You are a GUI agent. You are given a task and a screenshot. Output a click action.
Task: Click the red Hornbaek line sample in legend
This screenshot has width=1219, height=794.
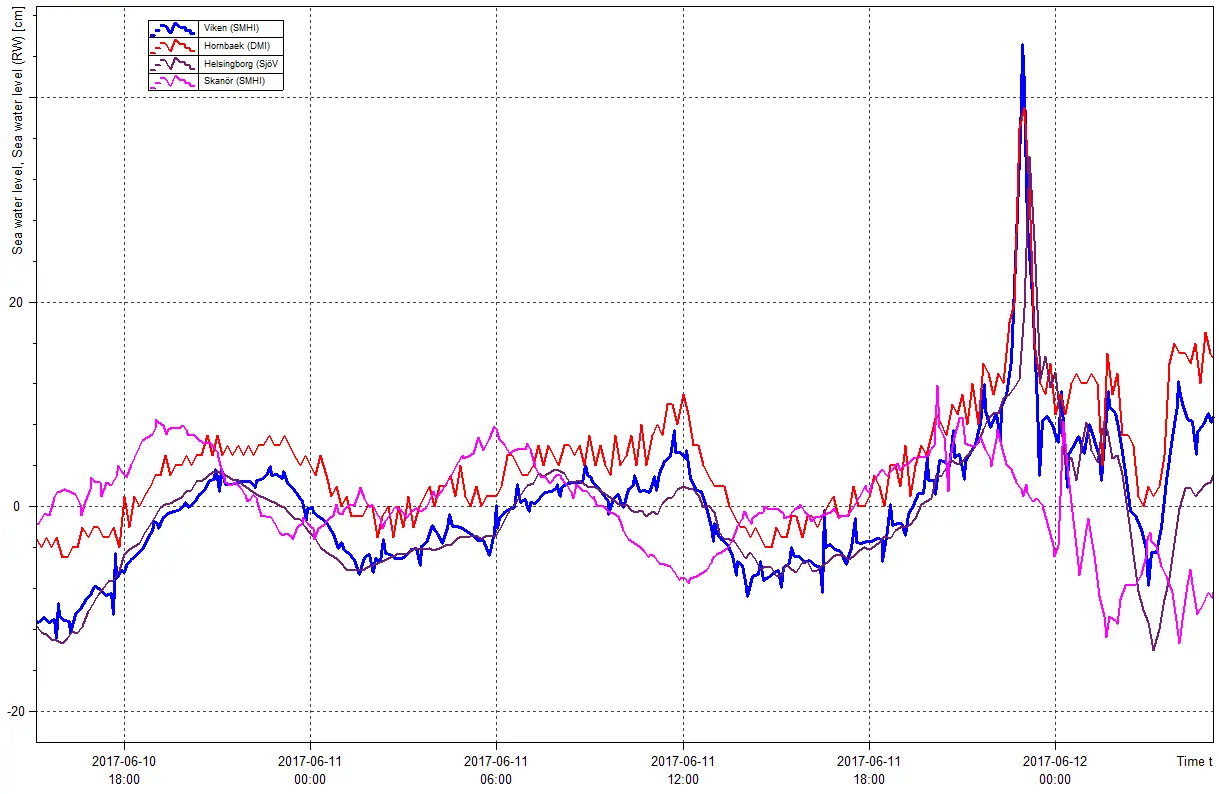[172, 46]
